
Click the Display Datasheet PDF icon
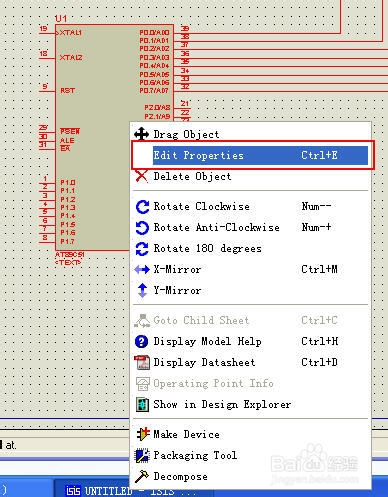[142, 362]
